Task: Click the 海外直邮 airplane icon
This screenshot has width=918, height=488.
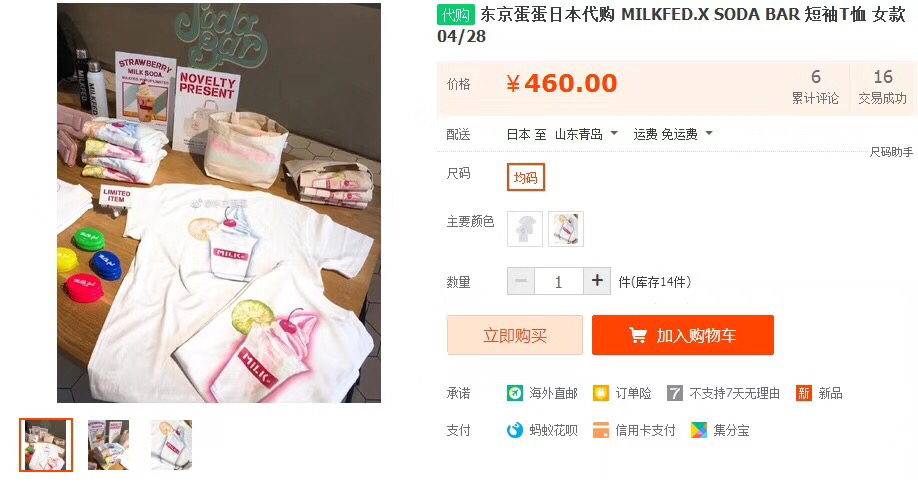Action: pyautogui.click(x=515, y=393)
